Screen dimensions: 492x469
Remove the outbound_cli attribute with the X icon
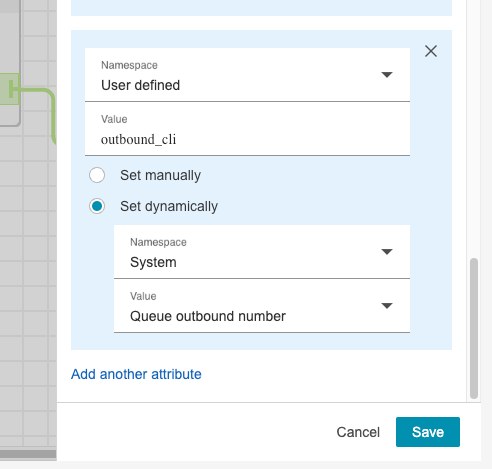click(x=431, y=51)
